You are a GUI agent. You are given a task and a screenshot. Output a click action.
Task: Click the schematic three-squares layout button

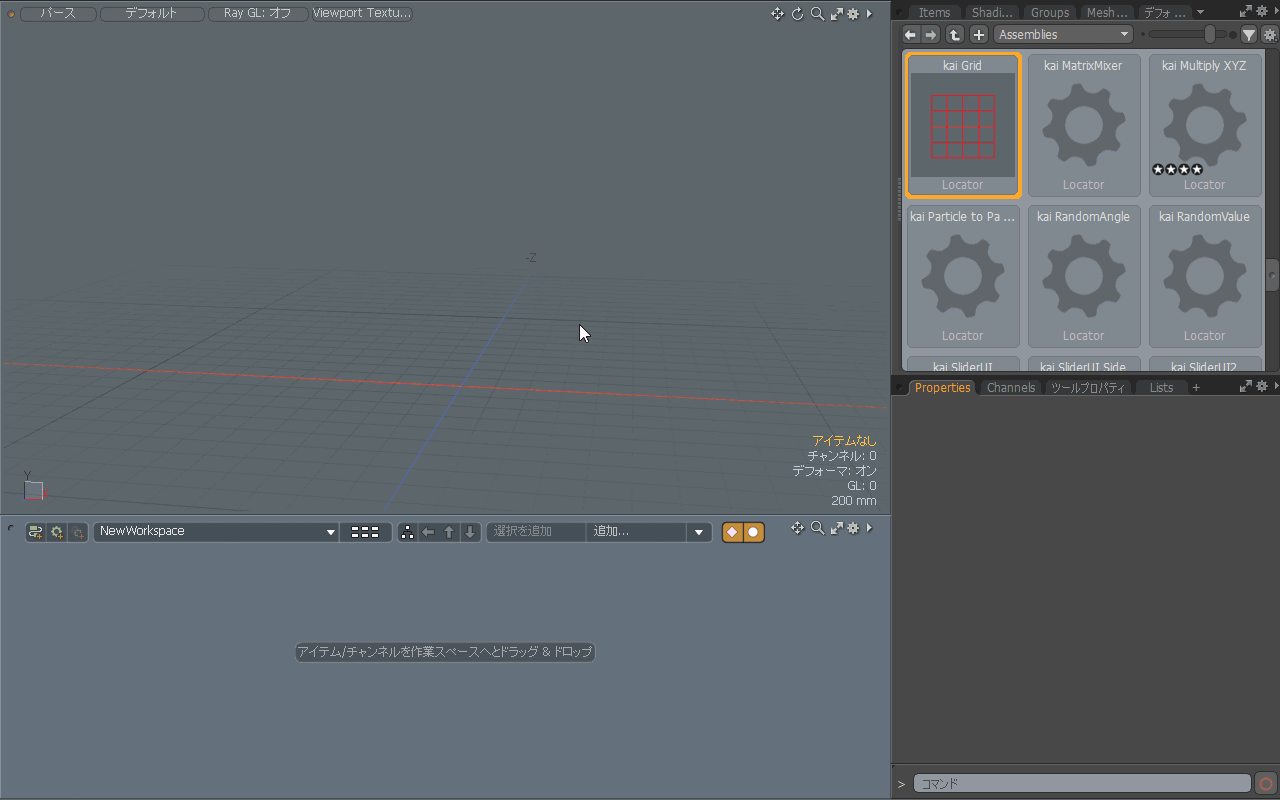pyautogui.click(x=365, y=532)
